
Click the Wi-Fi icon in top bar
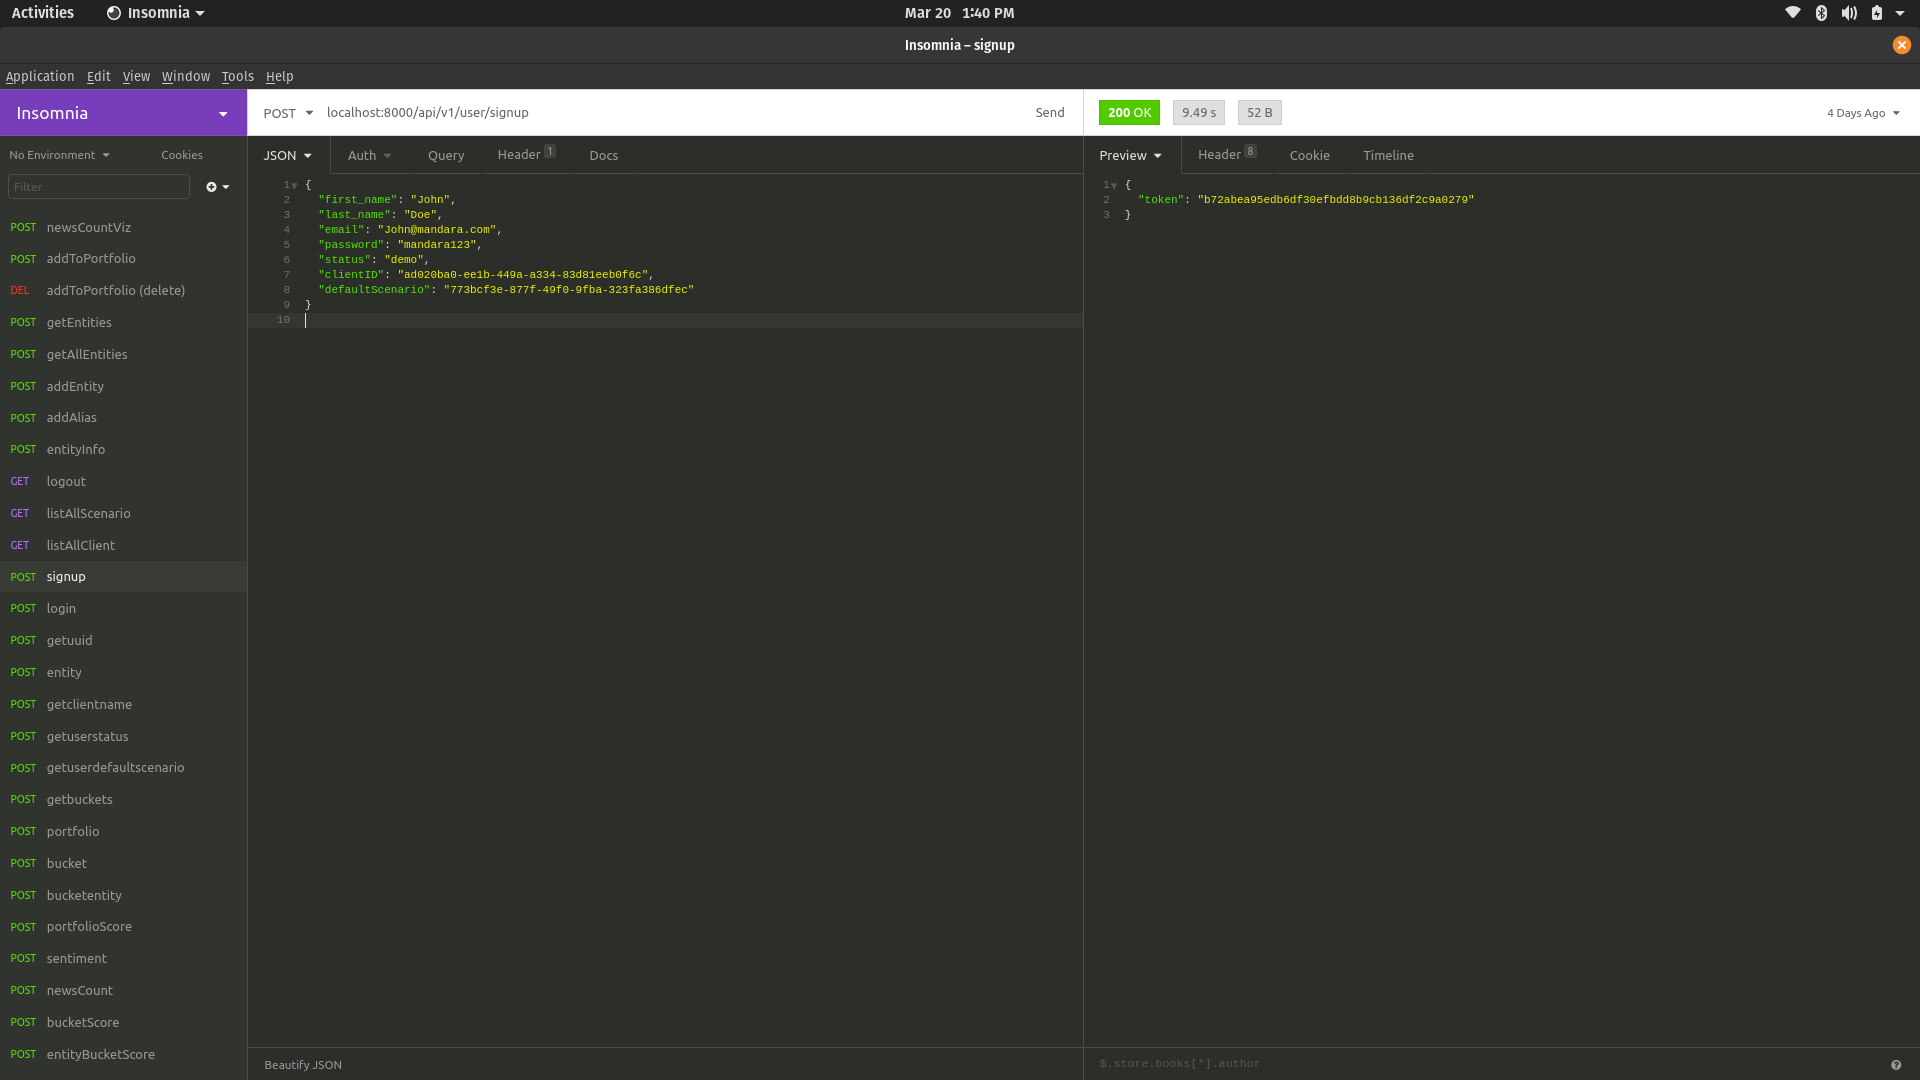tap(1792, 13)
